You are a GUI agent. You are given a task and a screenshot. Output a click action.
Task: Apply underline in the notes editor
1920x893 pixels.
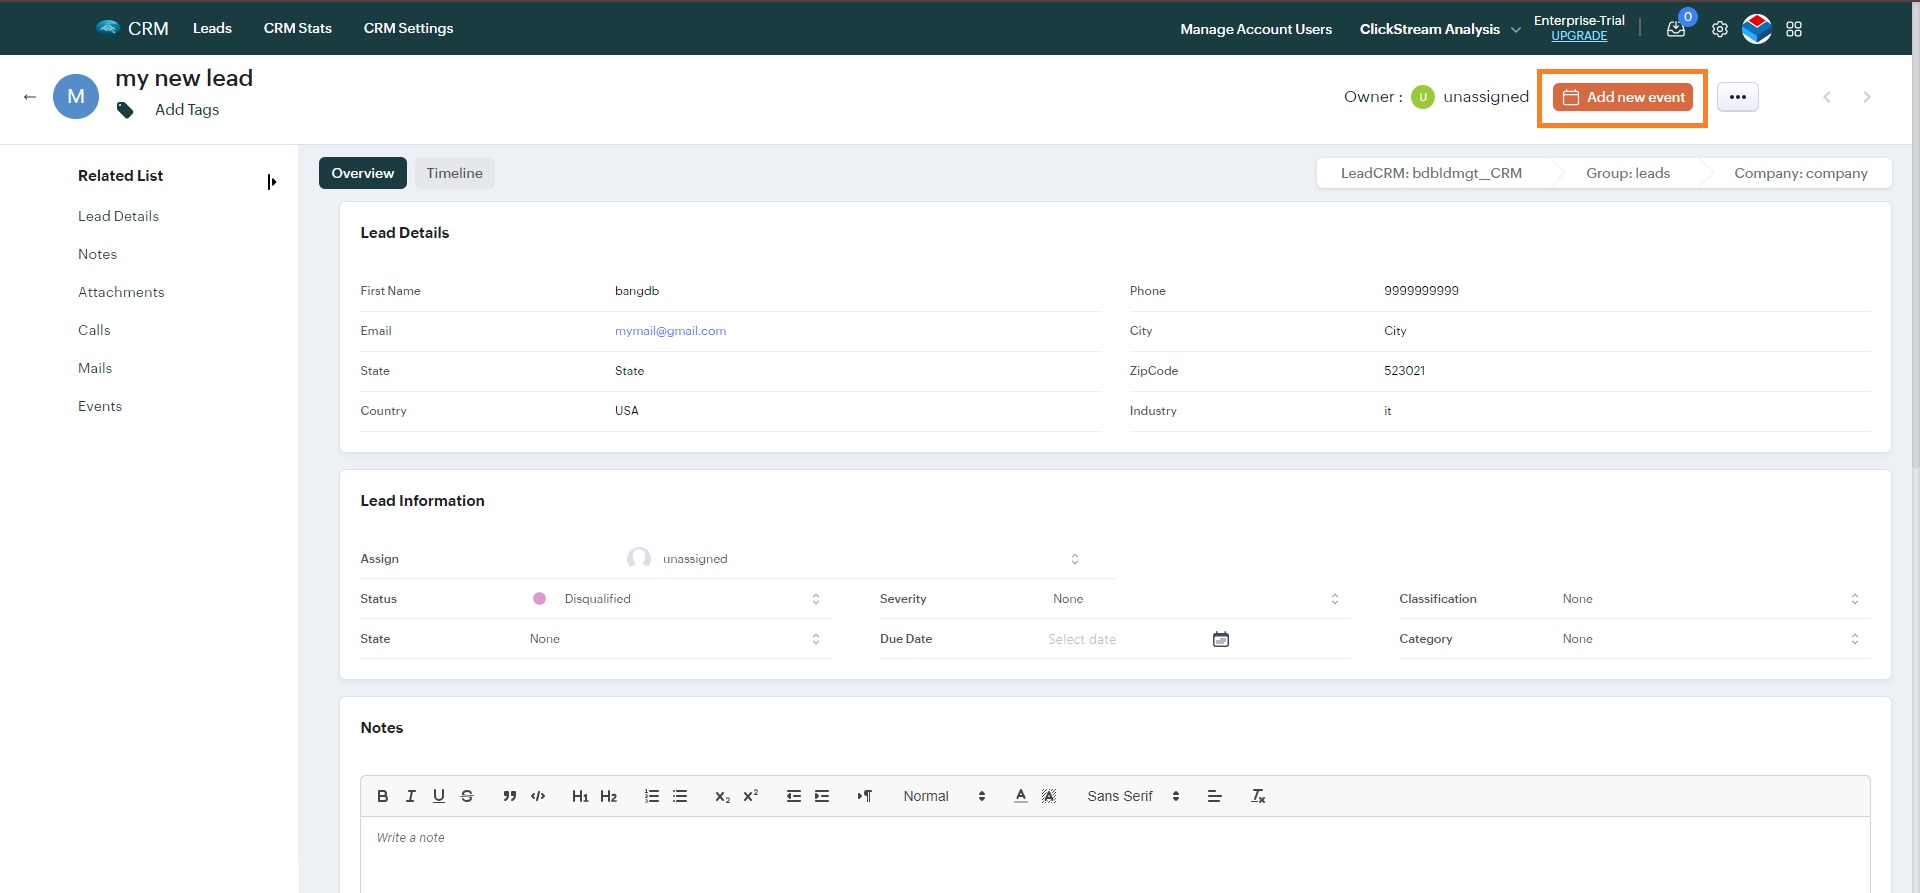[438, 796]
